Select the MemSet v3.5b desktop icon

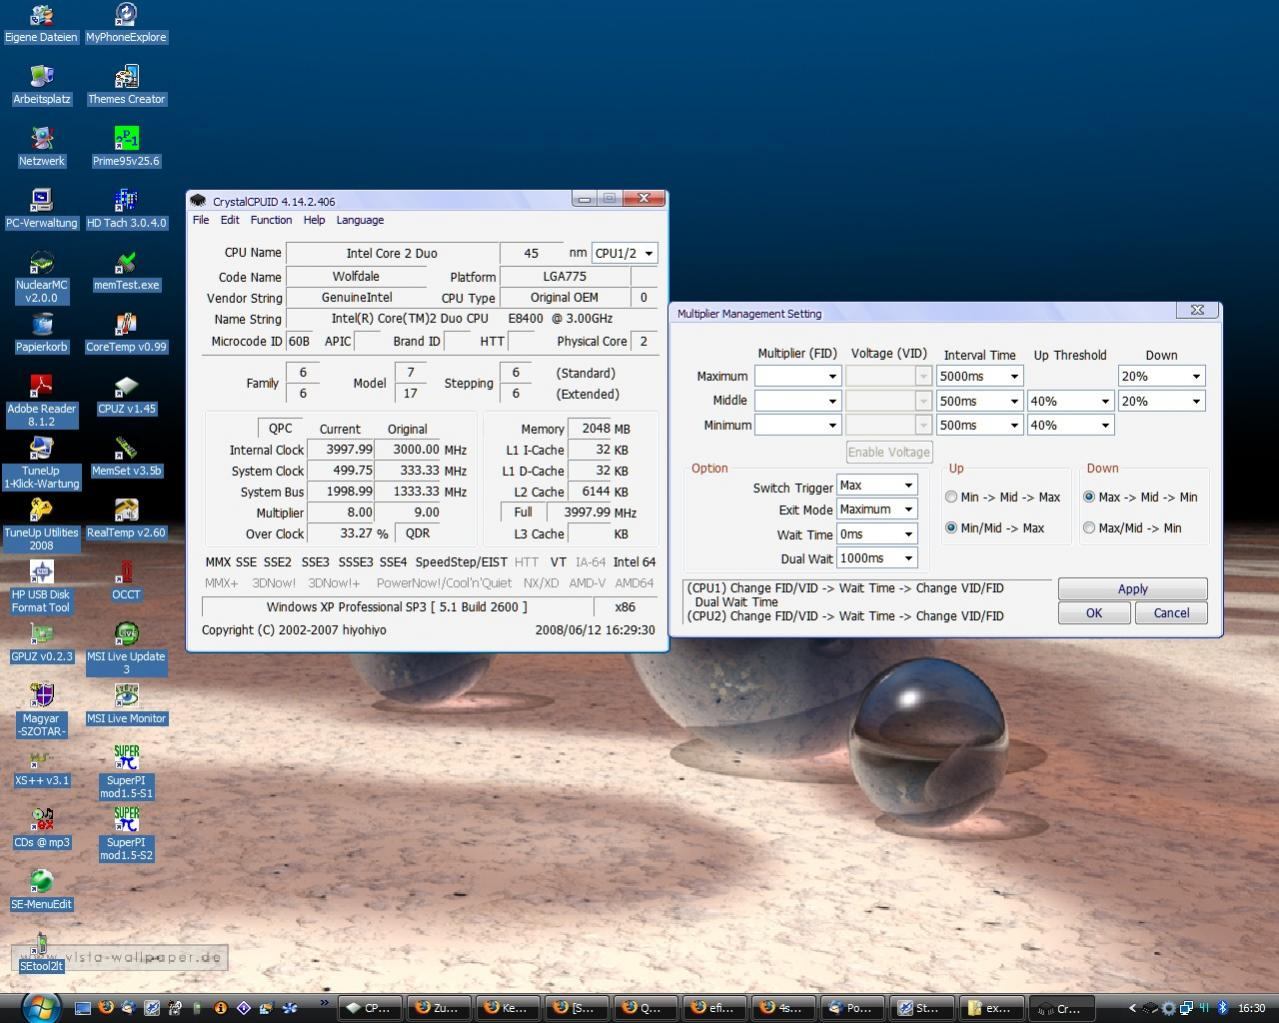pos(126,458)
